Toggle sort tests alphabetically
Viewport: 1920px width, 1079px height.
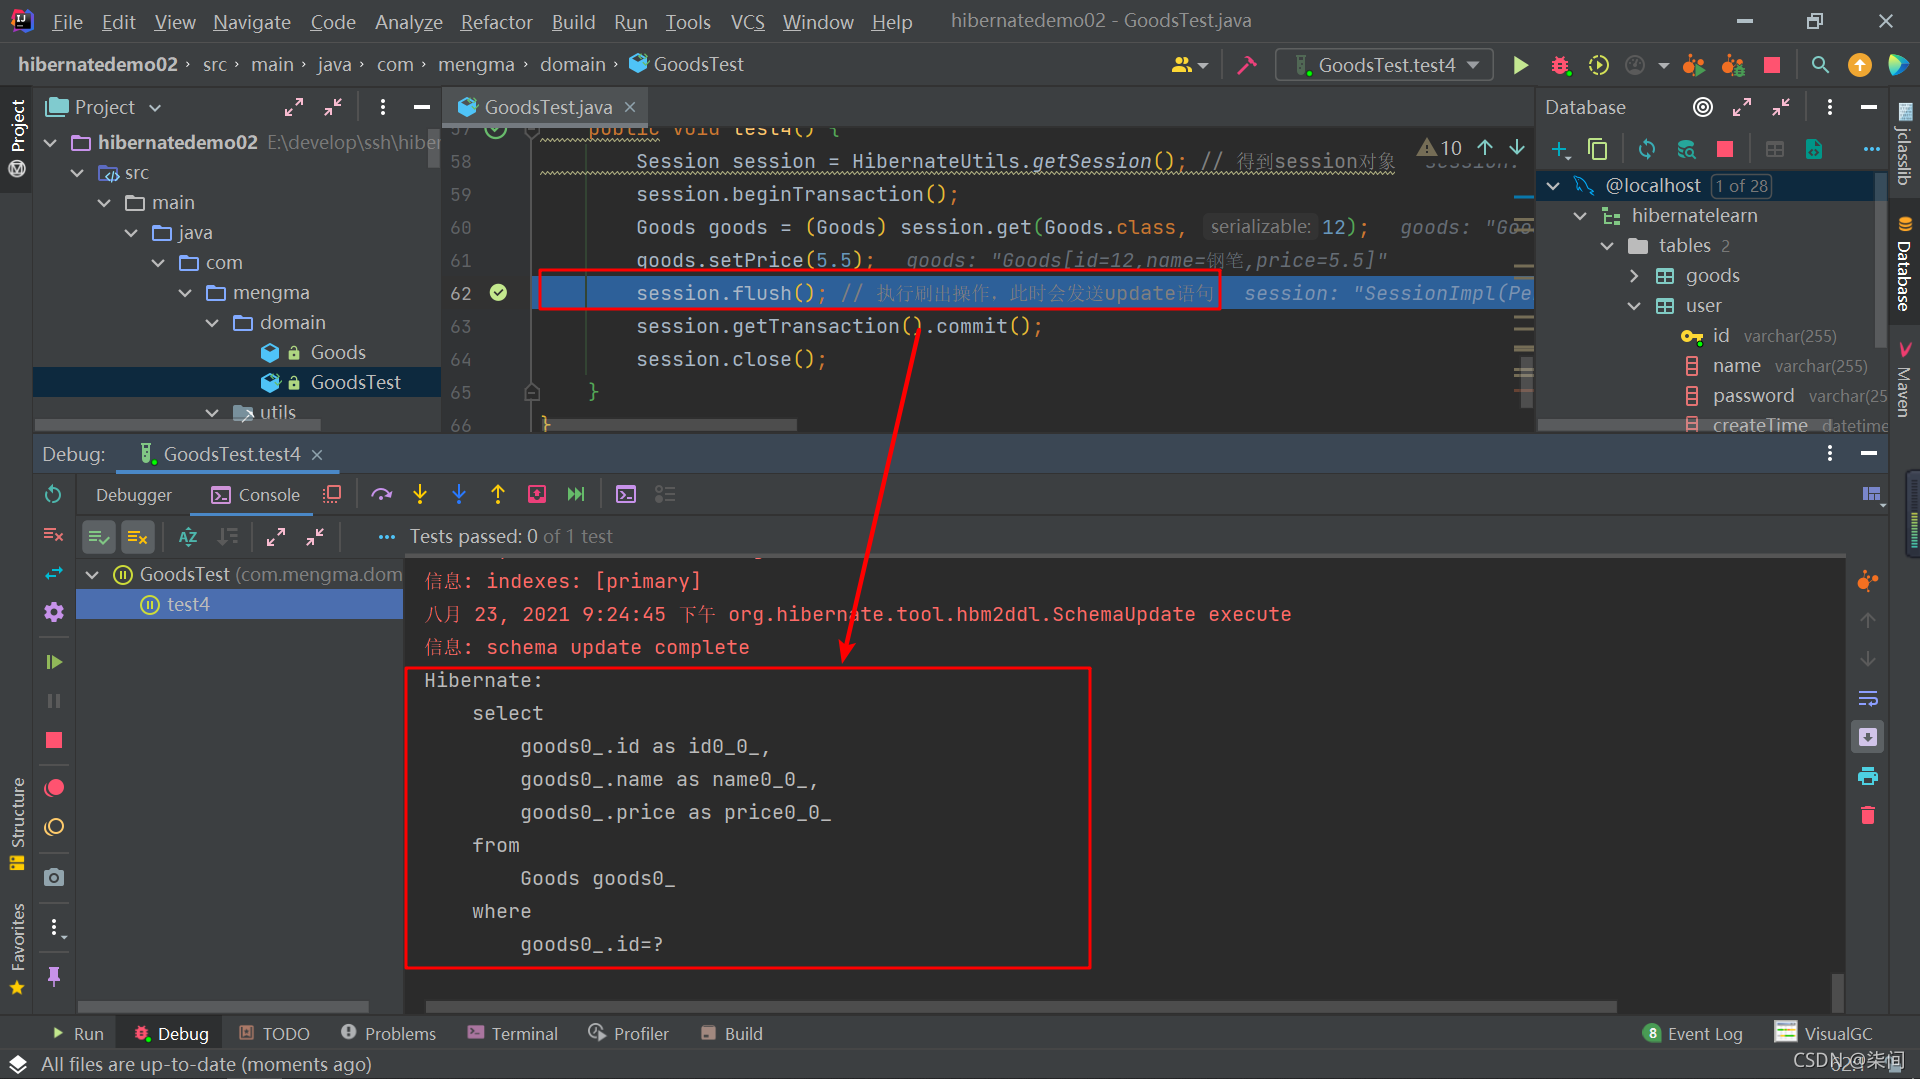pos(188,537)
